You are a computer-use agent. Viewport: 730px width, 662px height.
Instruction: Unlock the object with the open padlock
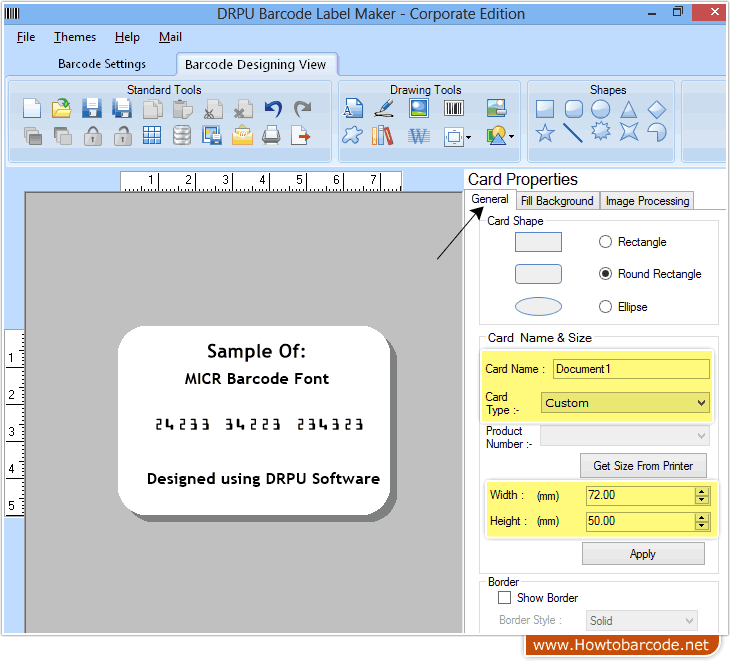pyautogui.click(x=122, y=136)
